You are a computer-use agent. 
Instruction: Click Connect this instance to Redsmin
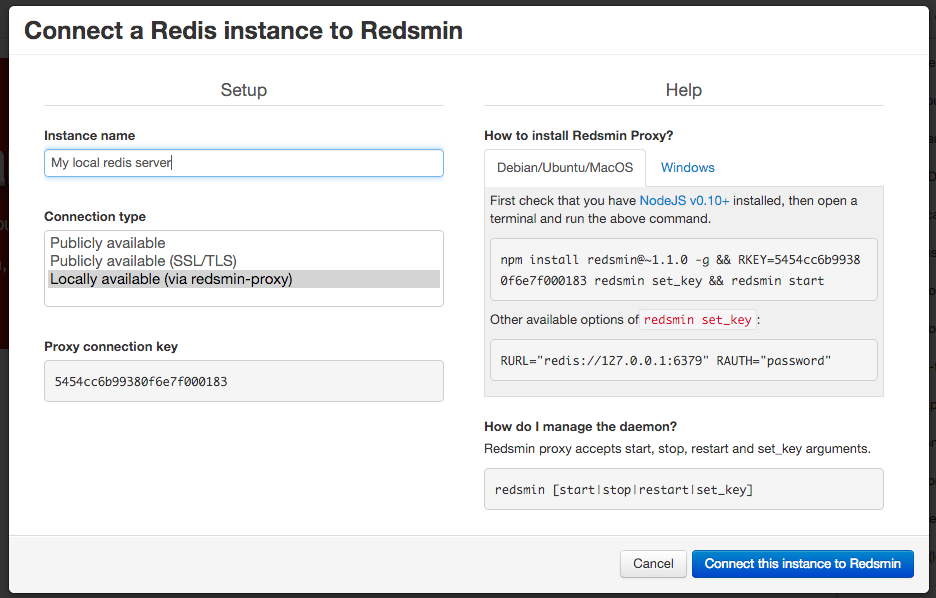pyautogui.click(x=802, y=563)
